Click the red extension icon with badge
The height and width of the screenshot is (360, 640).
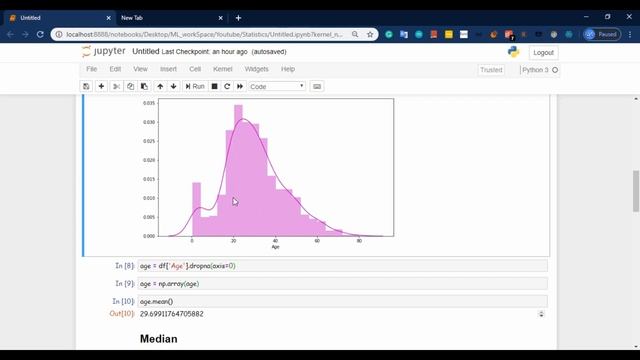tap(509, 35)
